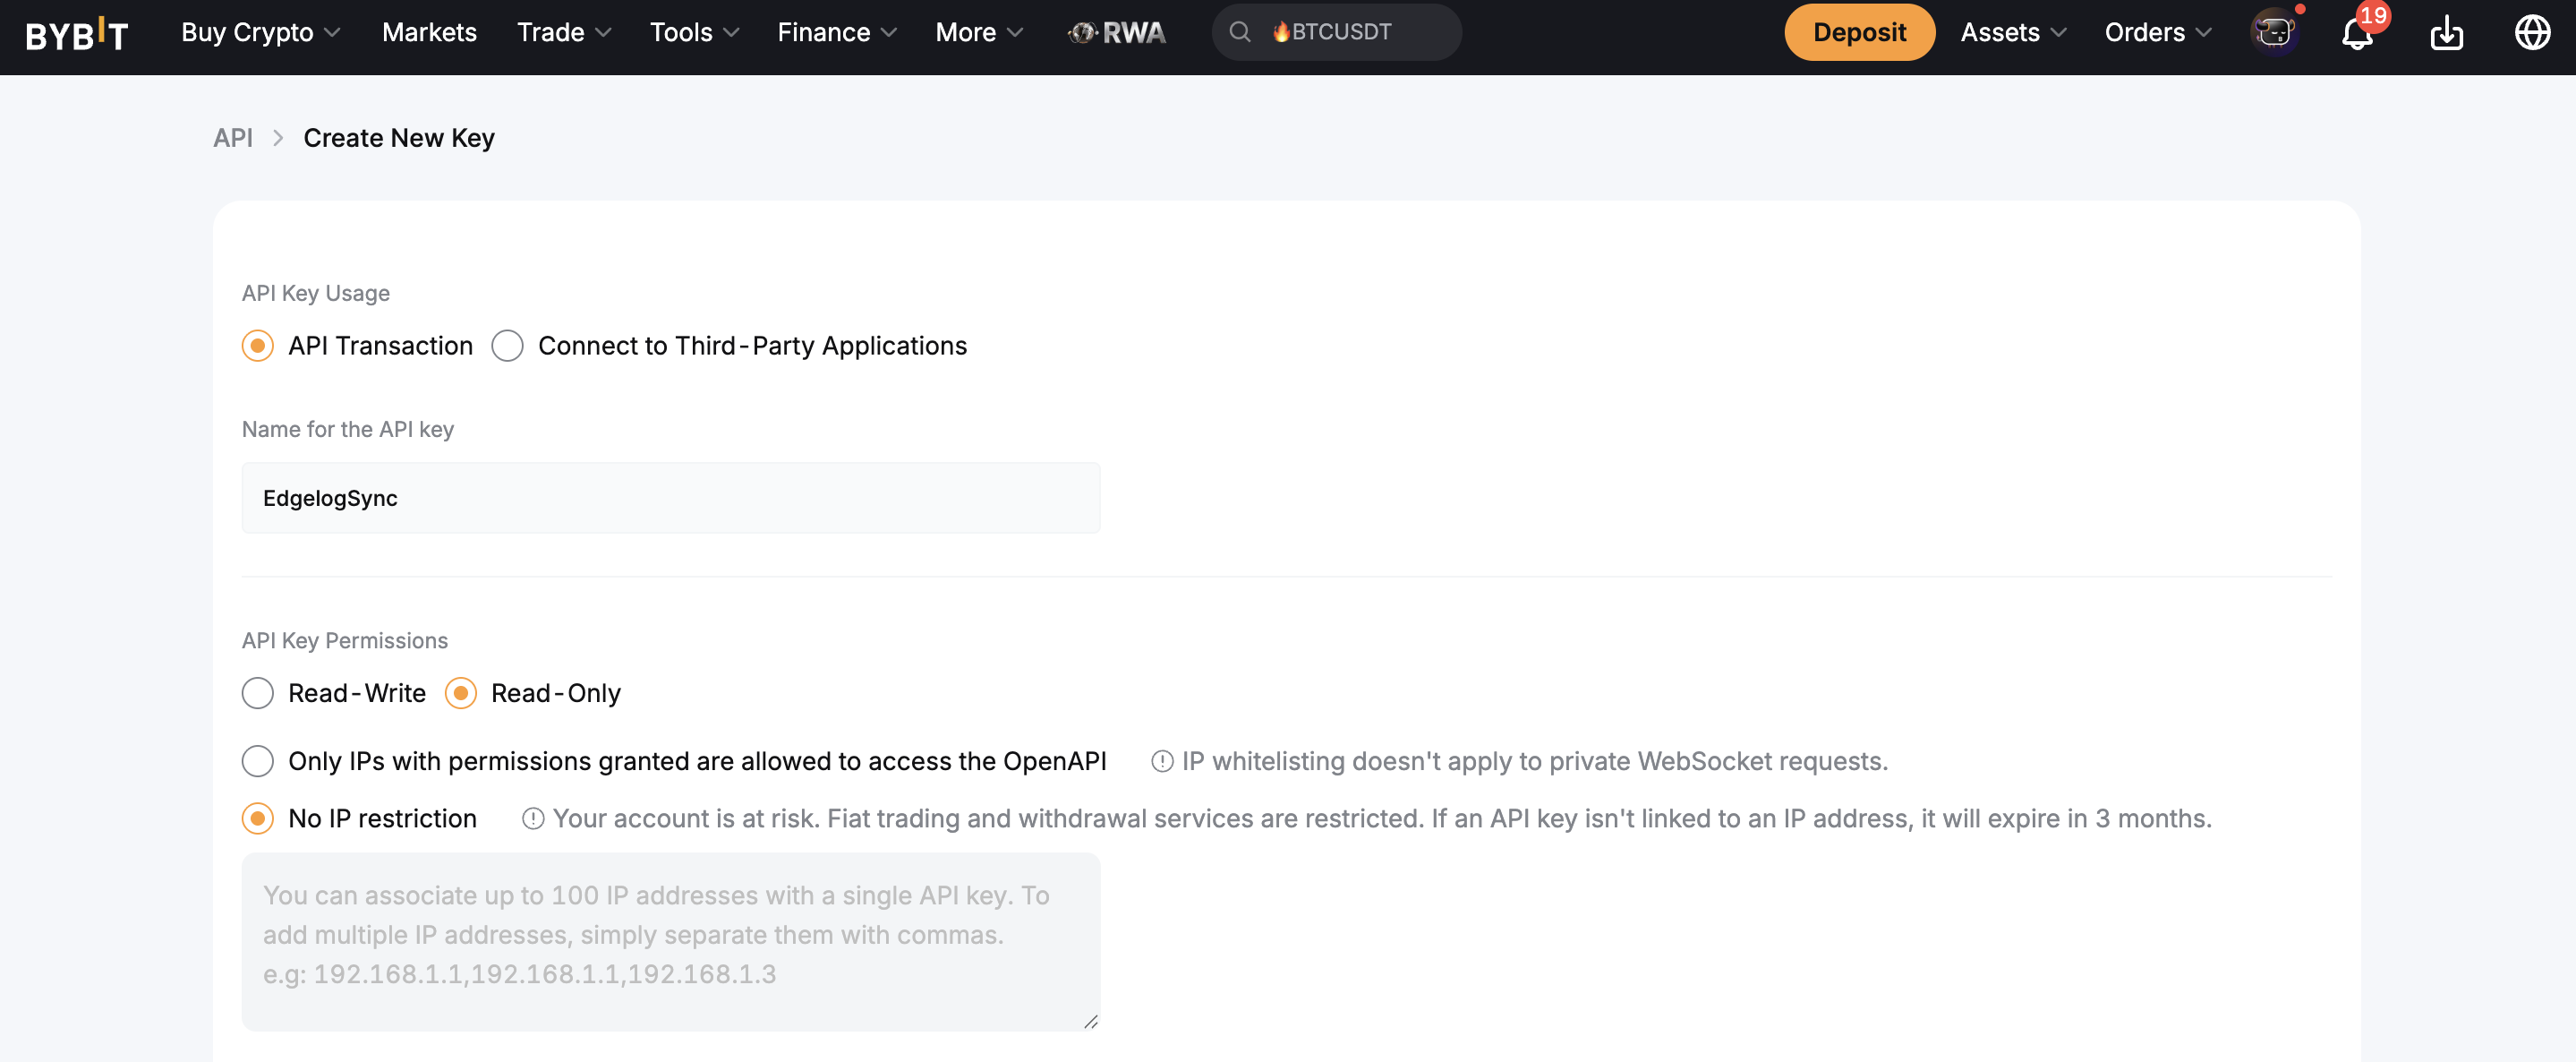Click the Deposit button
Viewport: 2576px width, 1062px height.
[1859, 32]
